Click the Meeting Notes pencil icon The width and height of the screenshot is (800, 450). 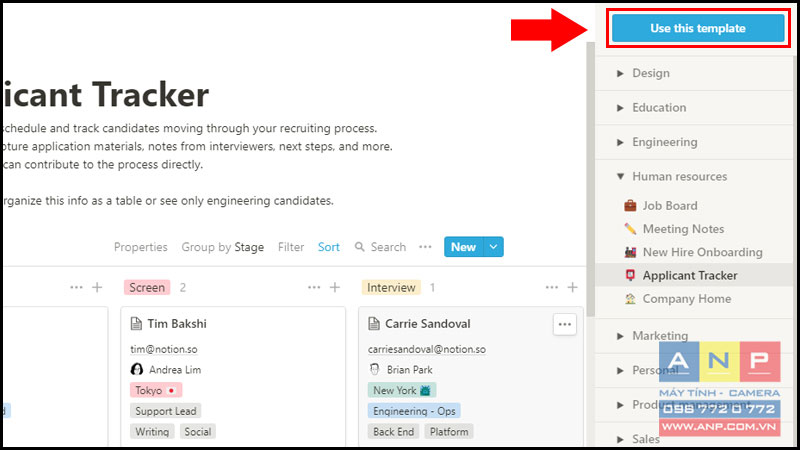[631, 229]
